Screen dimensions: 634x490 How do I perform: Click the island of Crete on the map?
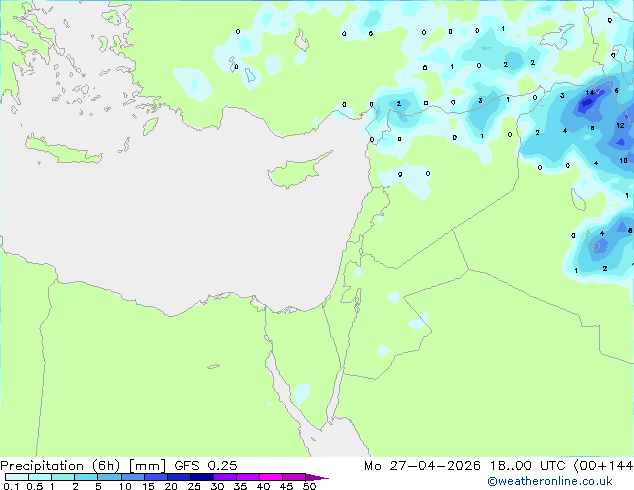click(x=64, y=150)
